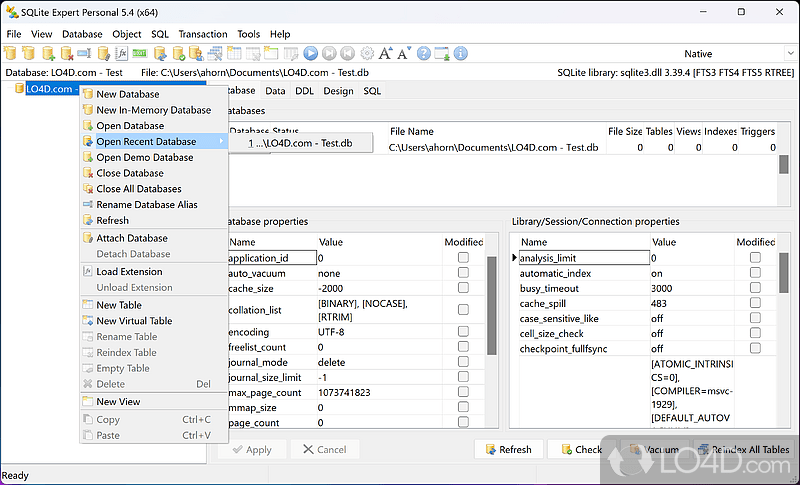Click the blue info About icon
Viewport: 800px width, 485px height.
(x=461, y=53)
